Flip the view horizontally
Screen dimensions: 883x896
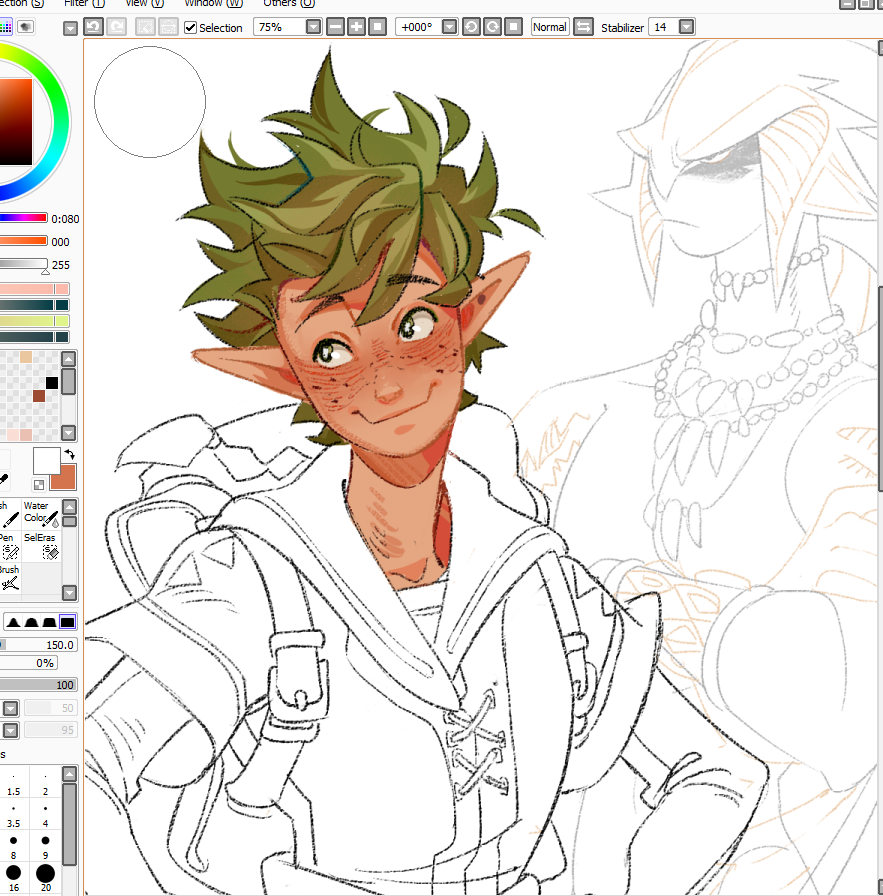[x=583, y=27]
